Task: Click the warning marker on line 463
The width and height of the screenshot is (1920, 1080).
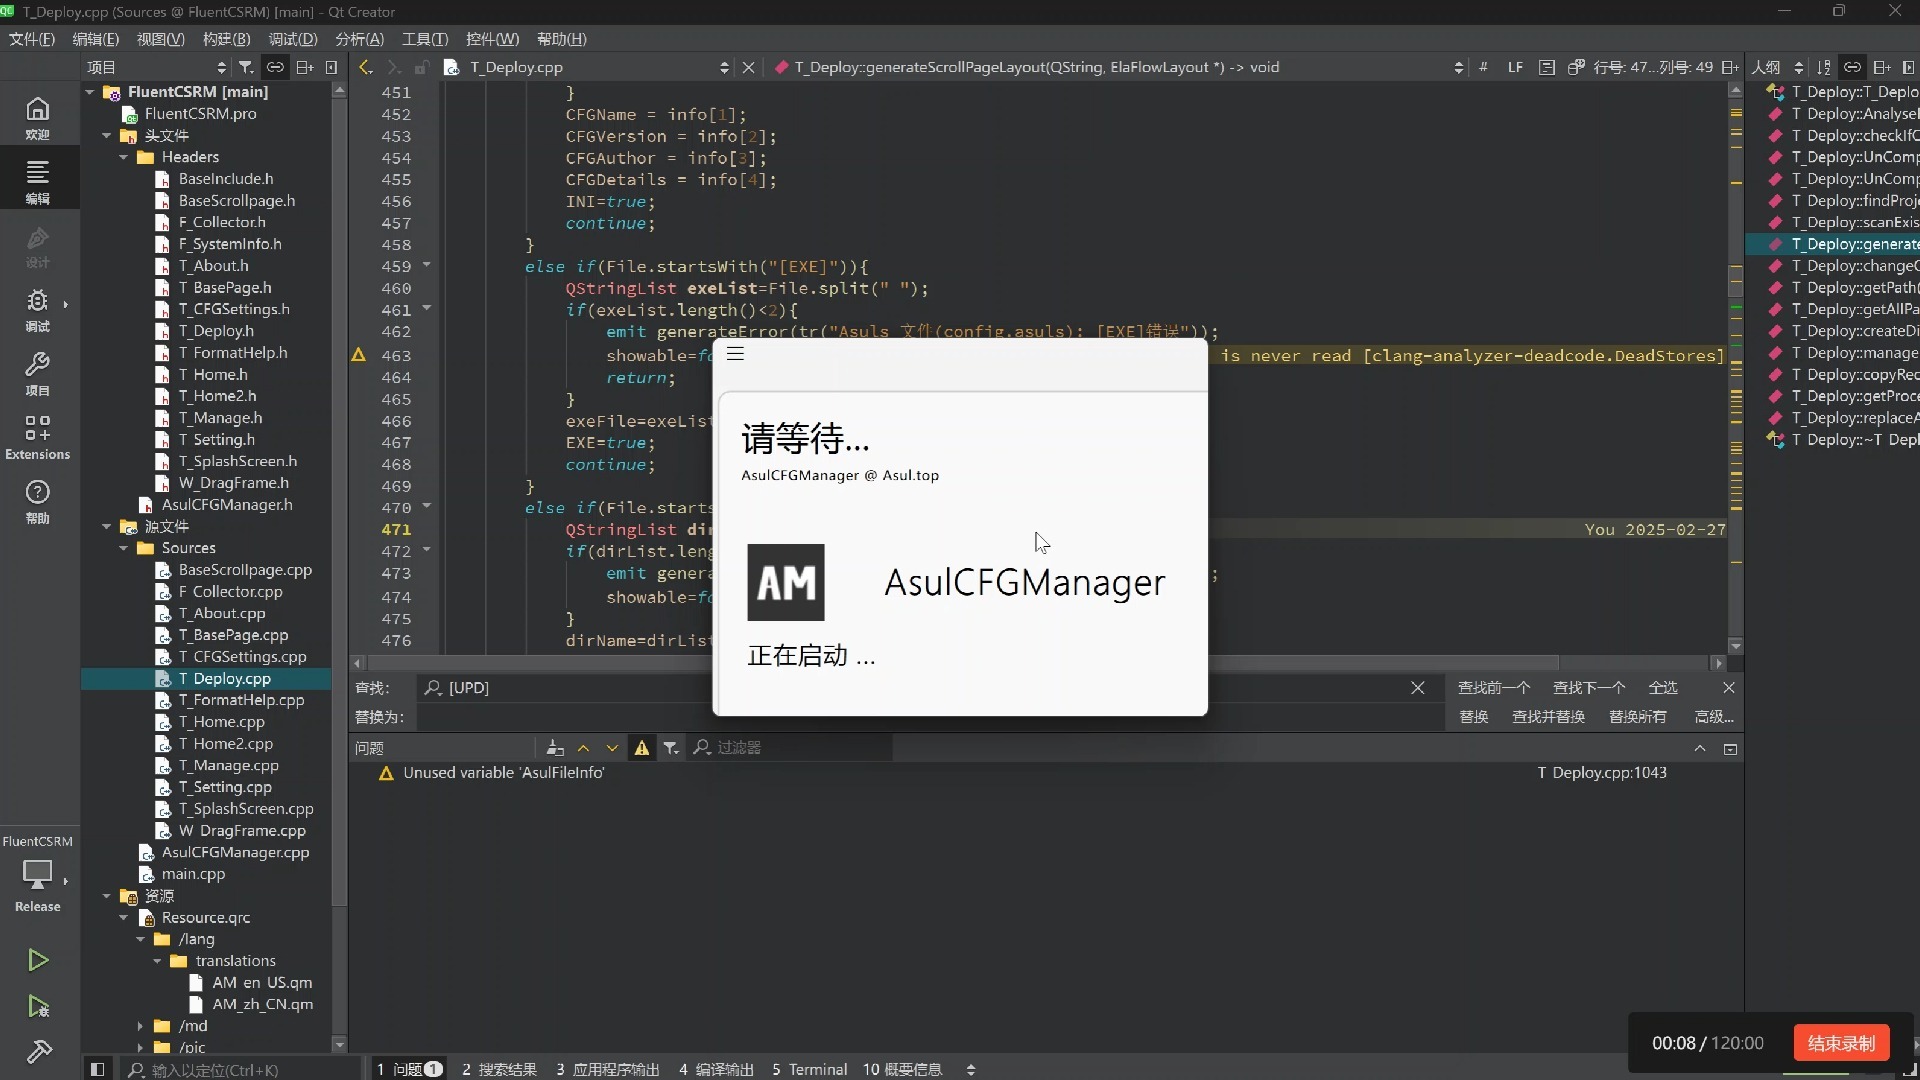Action: tap(359, 355)
